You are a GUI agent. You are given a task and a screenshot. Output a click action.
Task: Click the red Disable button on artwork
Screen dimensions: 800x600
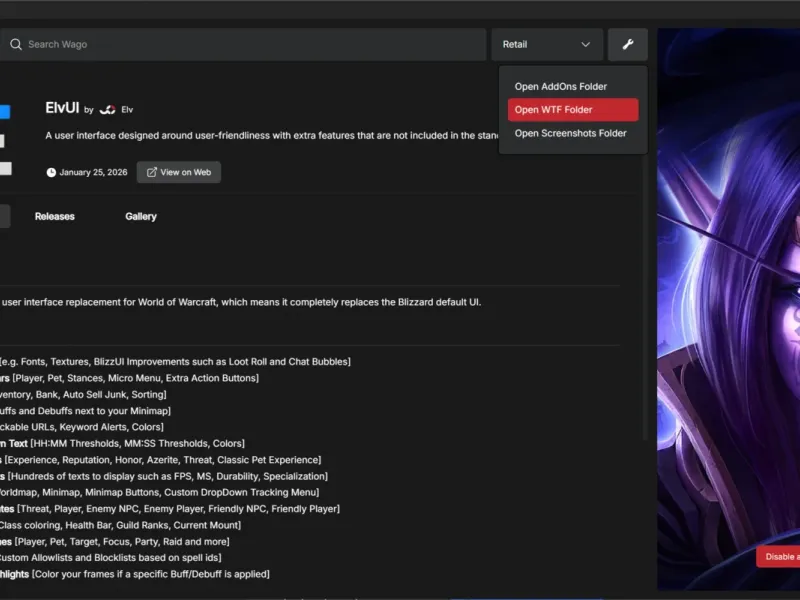click(x=779, y=557)
